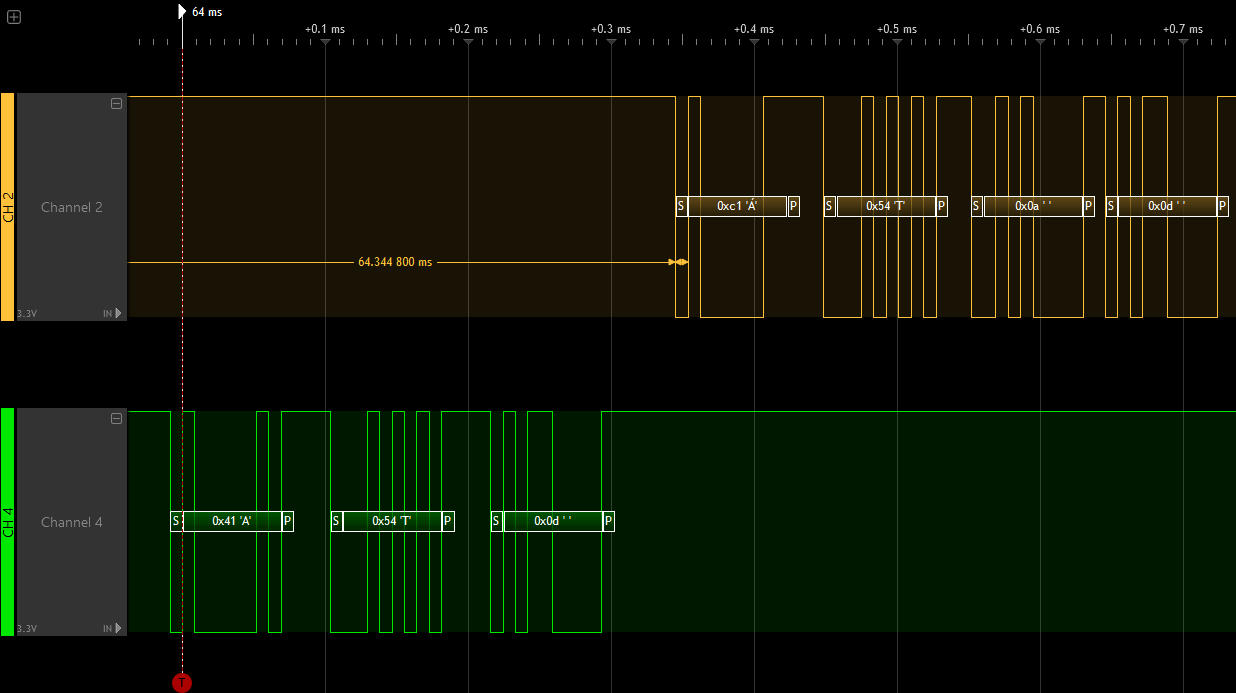Collapse Channel 2 with the minus button
Viewport: 1236px width, 693px height.
(x=116, y=103)
